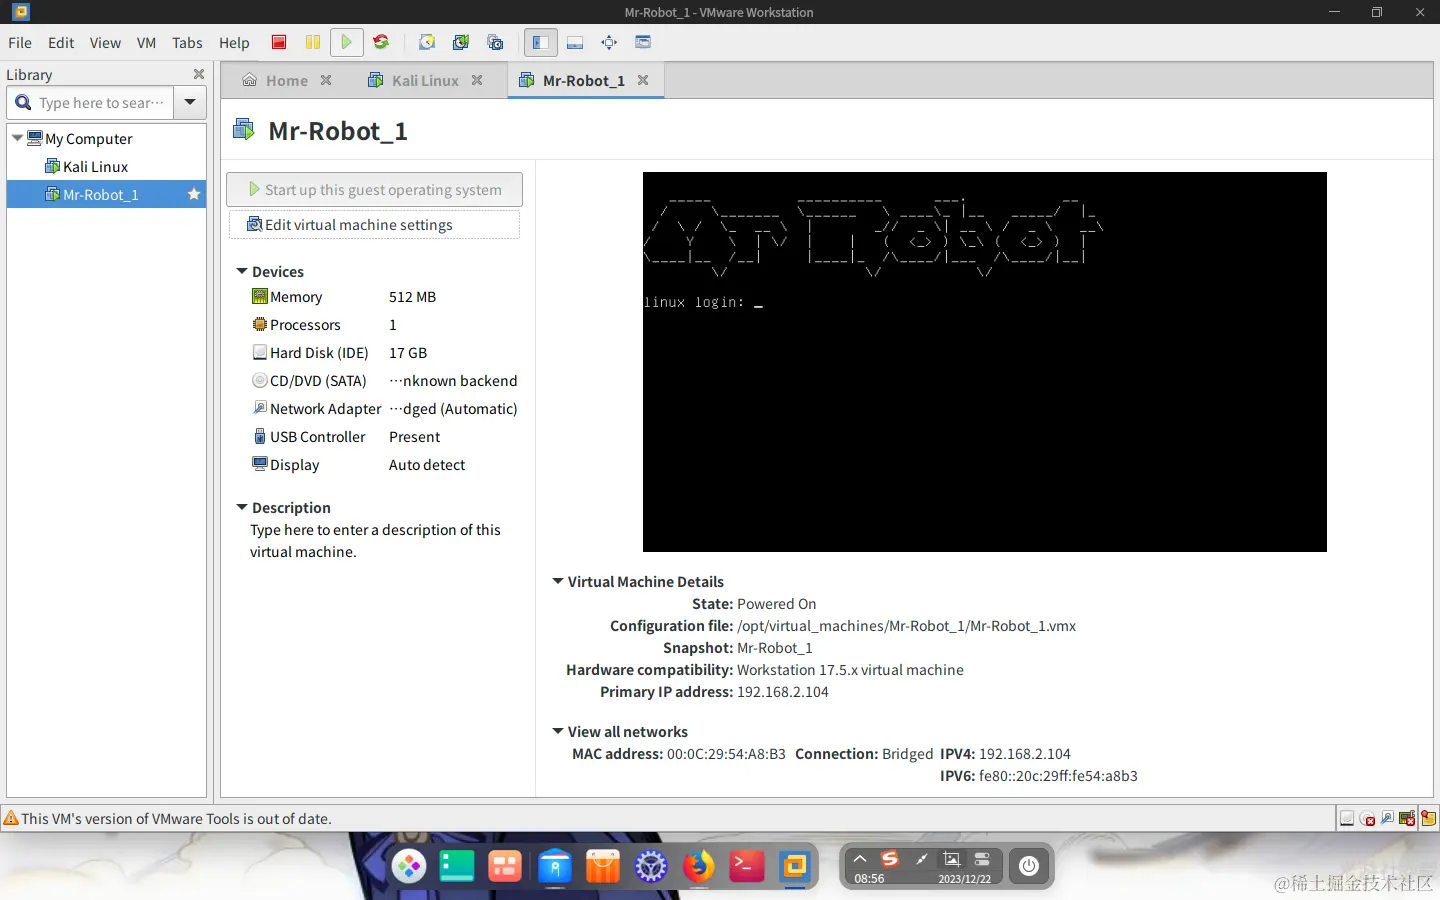
Task: Switch to Unity mode via the window icon
Action: coord(643,42)
